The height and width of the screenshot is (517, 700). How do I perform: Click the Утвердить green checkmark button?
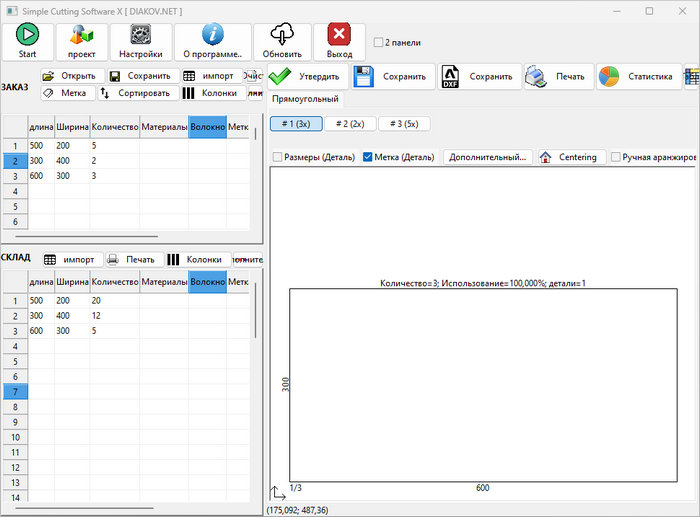pos(308,76)
